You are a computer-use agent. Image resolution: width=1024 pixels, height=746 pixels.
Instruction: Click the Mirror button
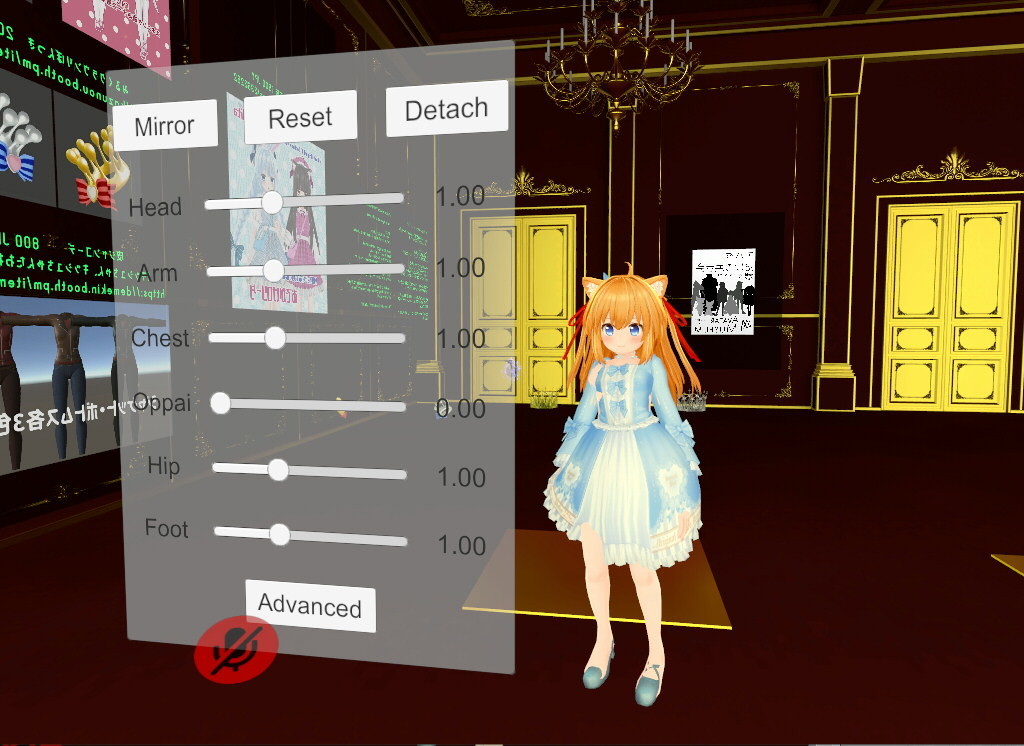coord(166,125)
